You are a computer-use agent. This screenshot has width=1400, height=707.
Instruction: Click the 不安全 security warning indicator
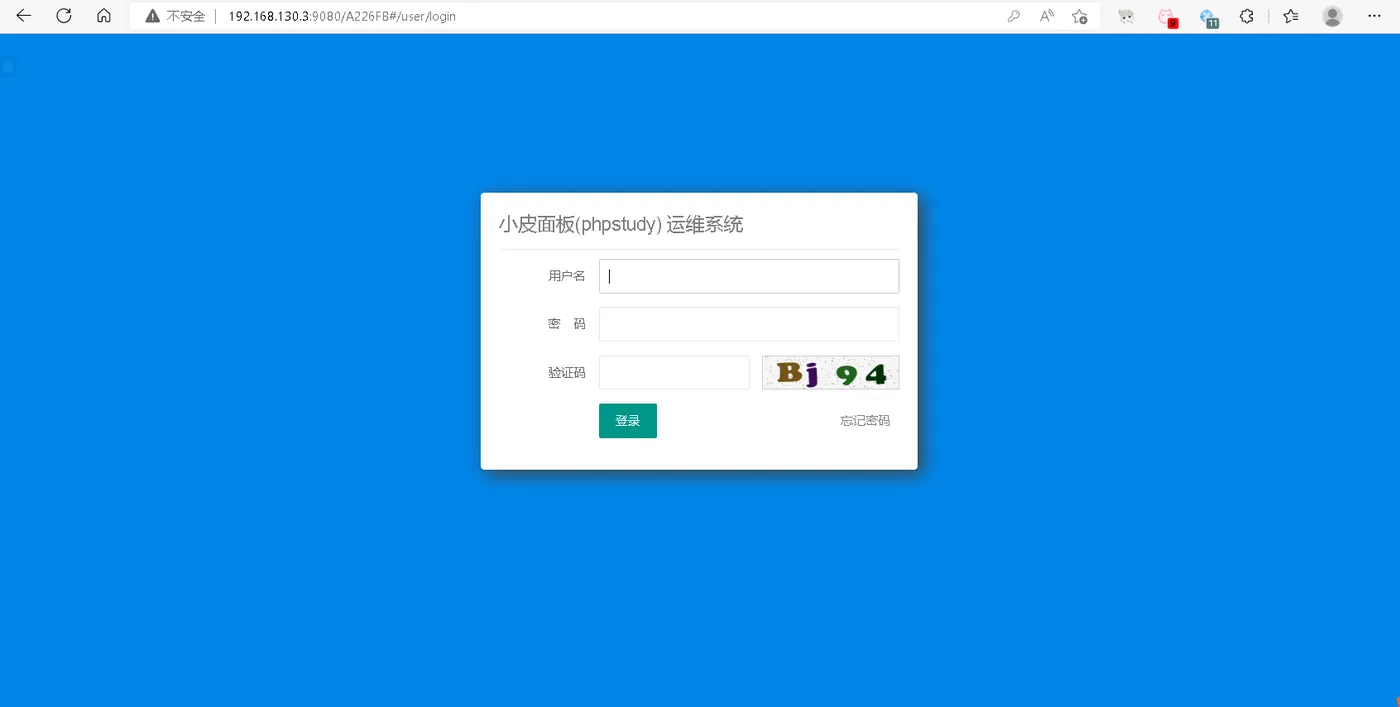[176, 16]
